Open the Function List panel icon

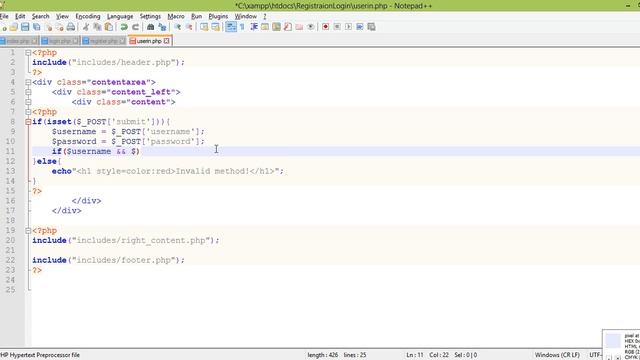pos(288,27)
